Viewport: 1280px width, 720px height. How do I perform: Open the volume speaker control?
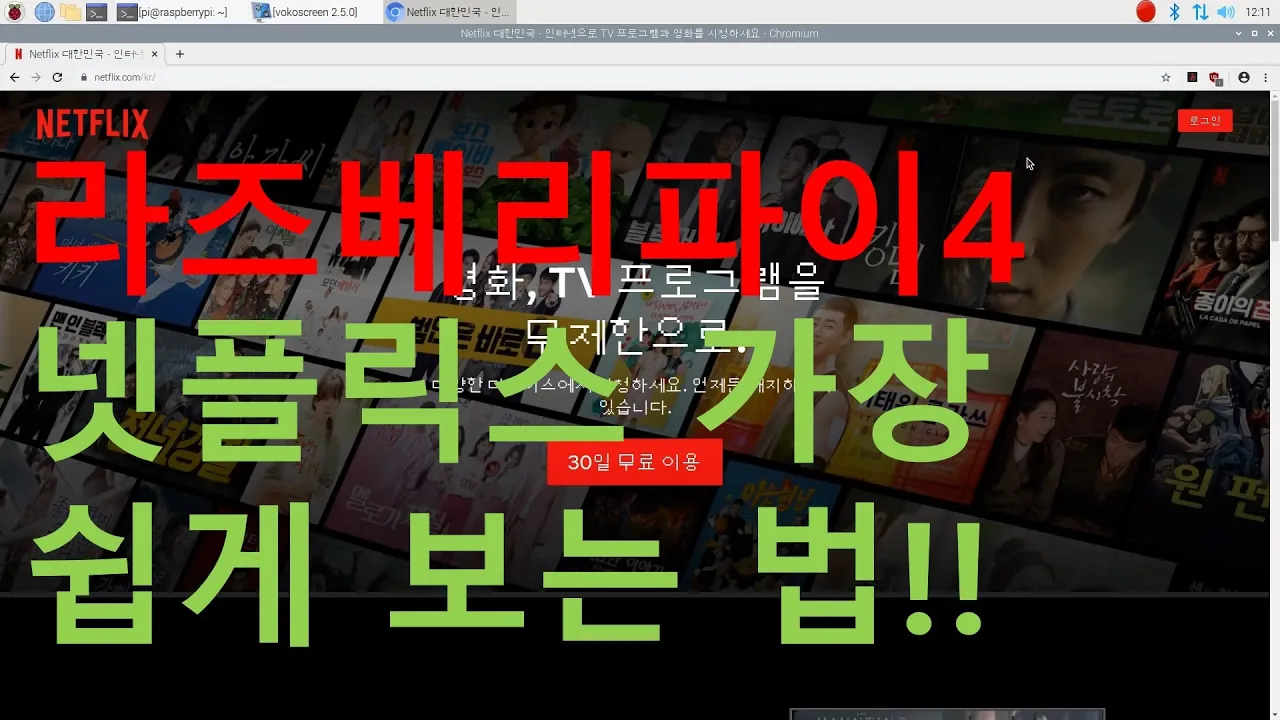pos(1225,12)
